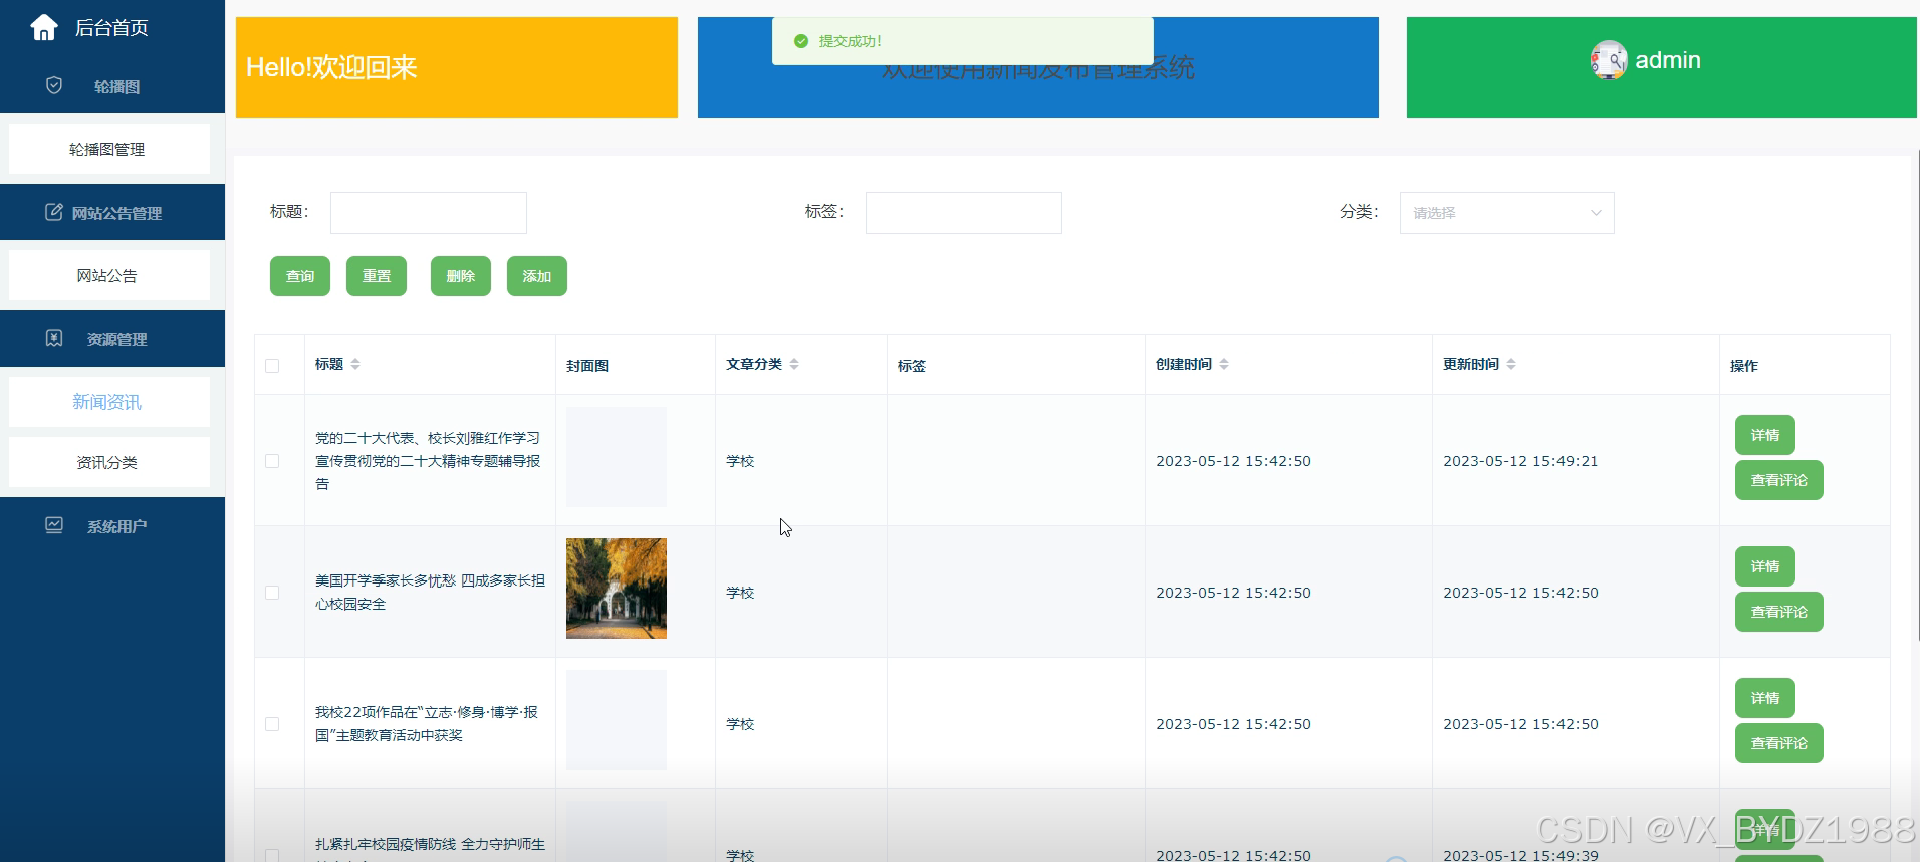Click the 标签 column header
Viewport: 1920px width, 862px height.
click(x=912, y=366)
